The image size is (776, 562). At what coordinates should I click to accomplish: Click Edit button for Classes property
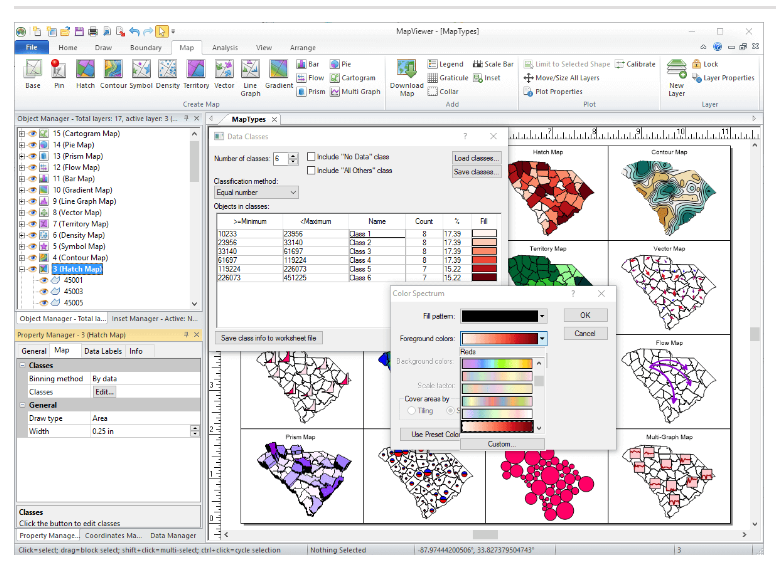[x=104, y=392]
